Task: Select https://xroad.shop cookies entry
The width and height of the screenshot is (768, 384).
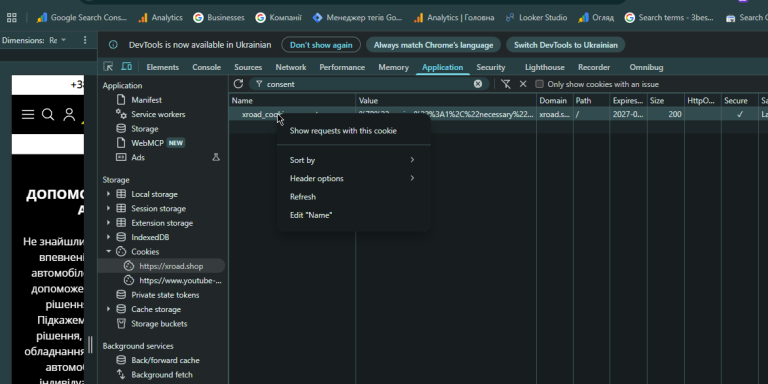Action: click(x=162, y=266)
